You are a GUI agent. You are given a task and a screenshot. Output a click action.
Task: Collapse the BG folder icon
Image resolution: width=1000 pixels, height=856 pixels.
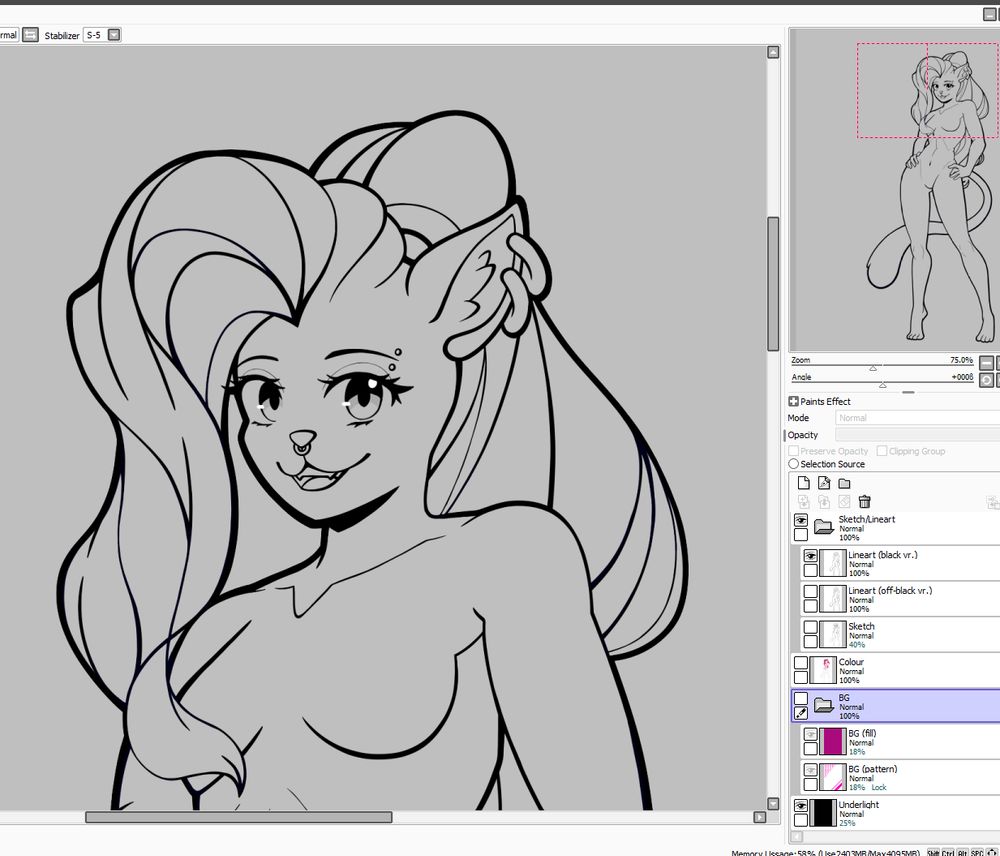point(824,705)
